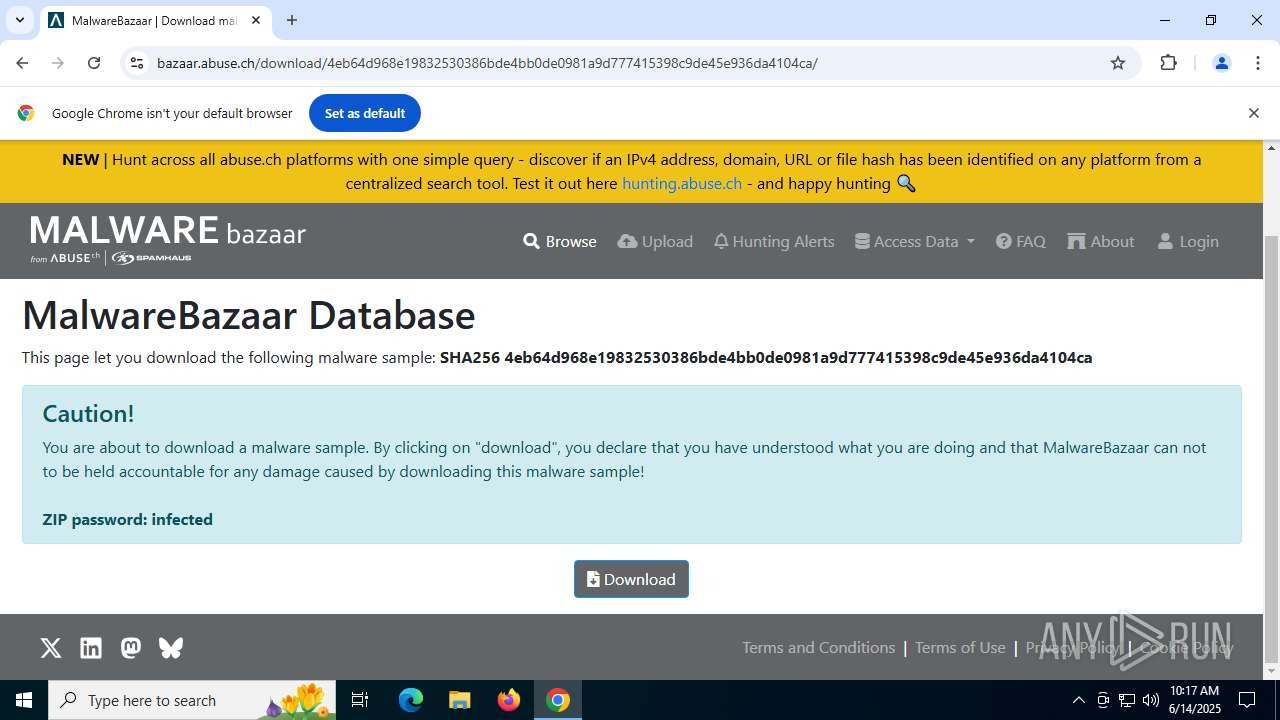Open the FAQ page
This screenshot has width=1280, height=720.
1021,241
